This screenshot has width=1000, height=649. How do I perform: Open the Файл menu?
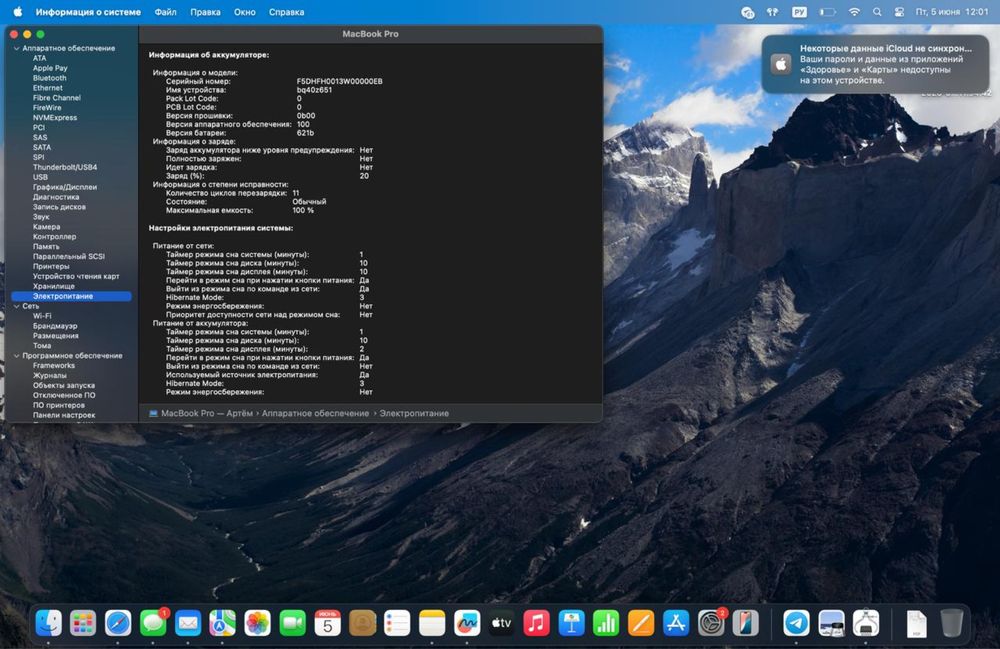pyautogui.click(x=165, y=11)
